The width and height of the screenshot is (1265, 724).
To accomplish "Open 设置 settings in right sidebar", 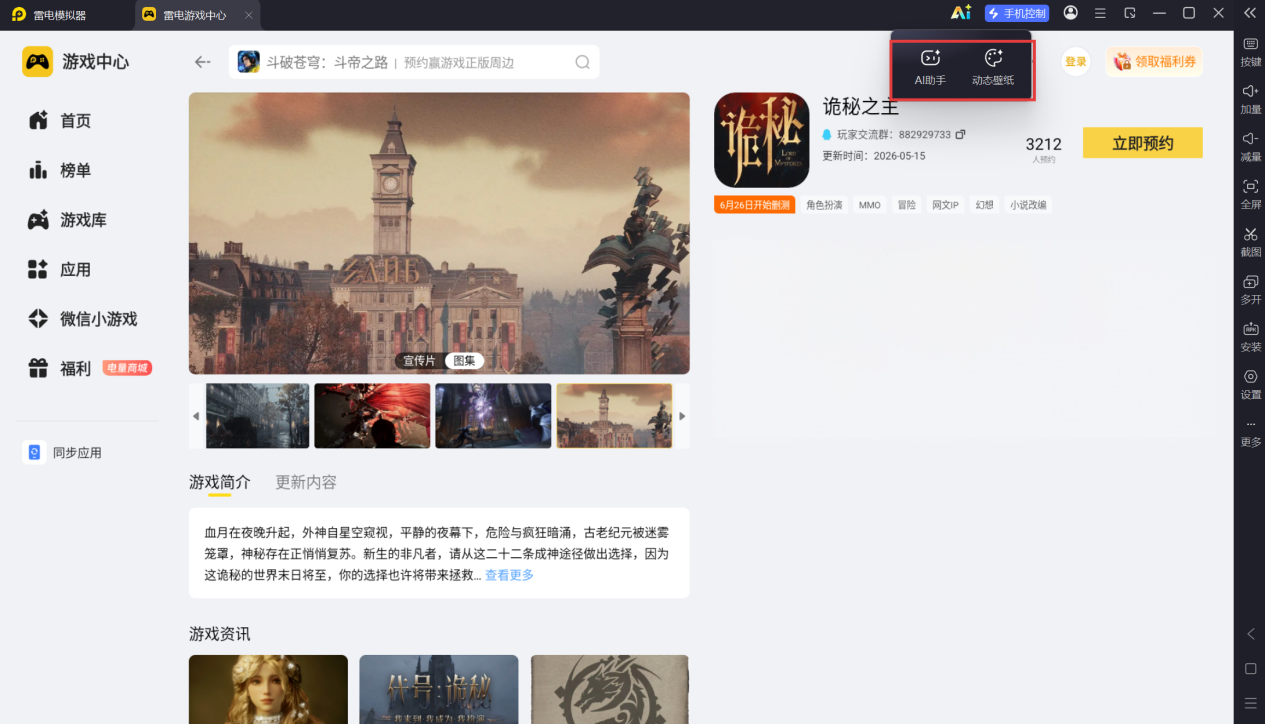I will 1250,385.
